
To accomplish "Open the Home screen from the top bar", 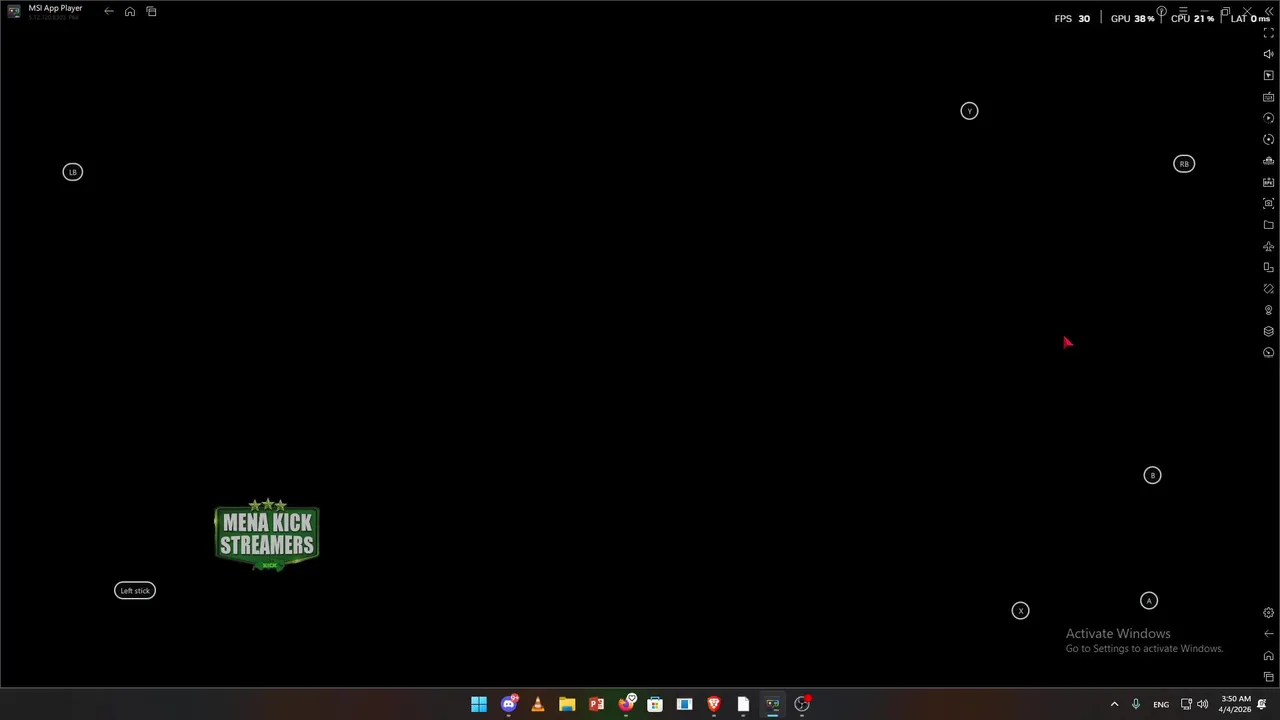I will click(130, 12).
